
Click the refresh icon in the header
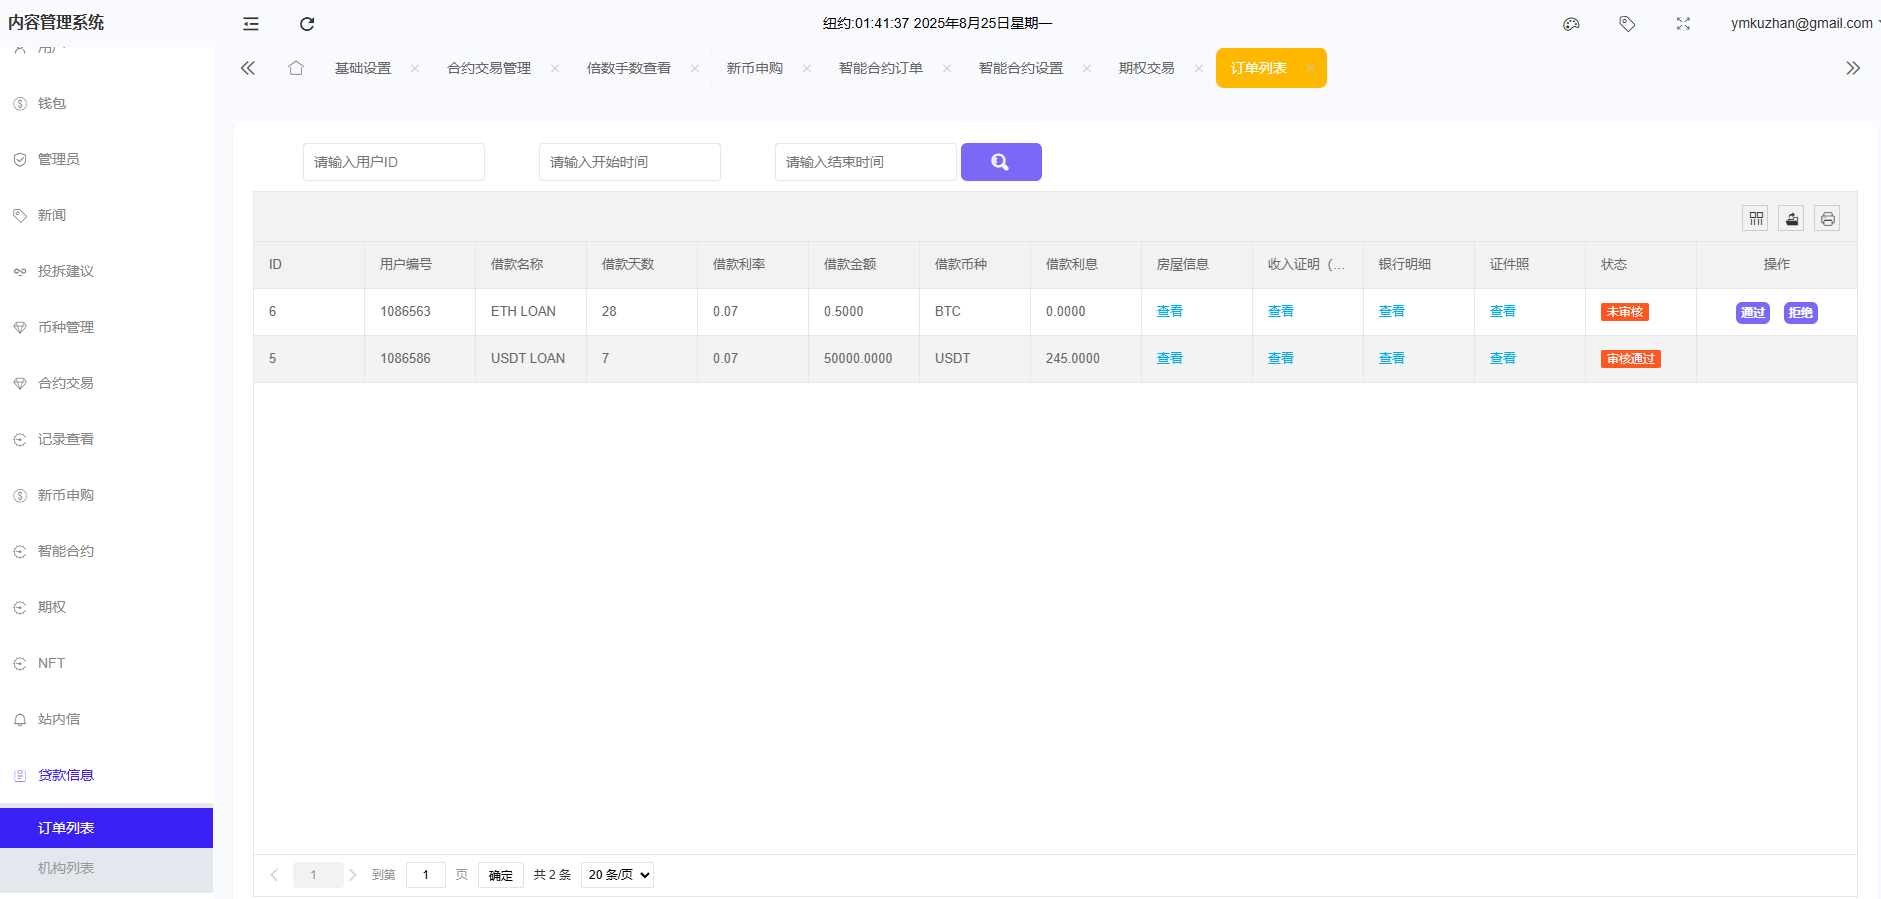[x=307, y=24]
